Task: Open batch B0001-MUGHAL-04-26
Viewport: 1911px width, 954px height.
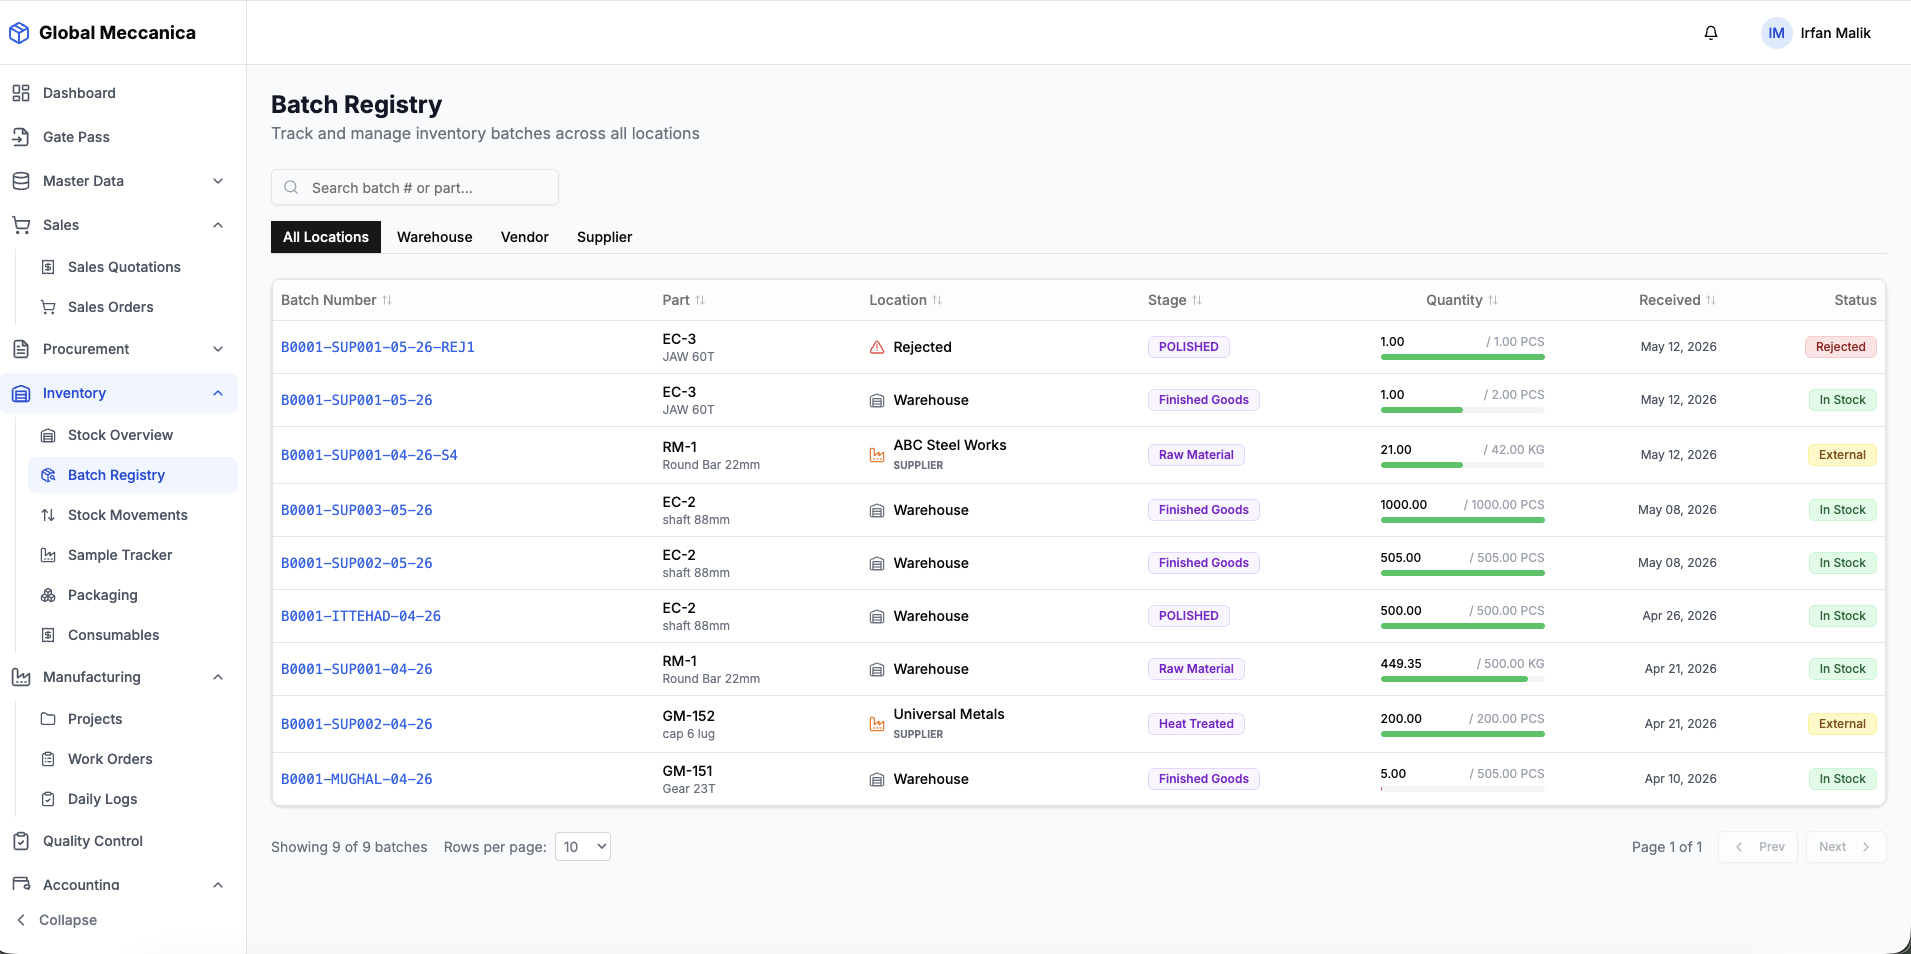Action: (x=357, y=779)
